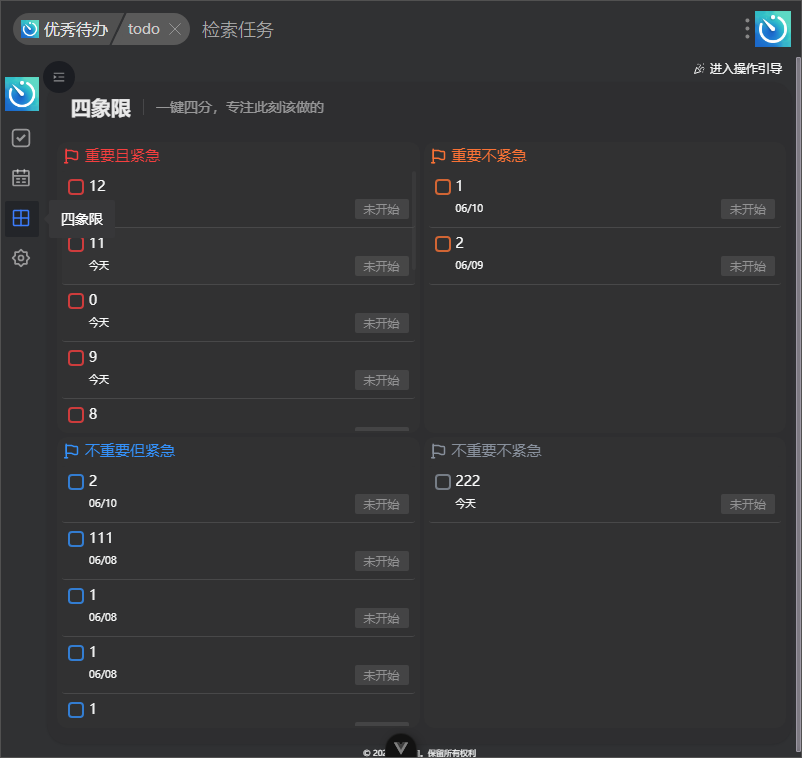The height and width of the screenshot is (758, 802).
Task: Open the 未开始 status for task 9
Action: click(382, 380)
